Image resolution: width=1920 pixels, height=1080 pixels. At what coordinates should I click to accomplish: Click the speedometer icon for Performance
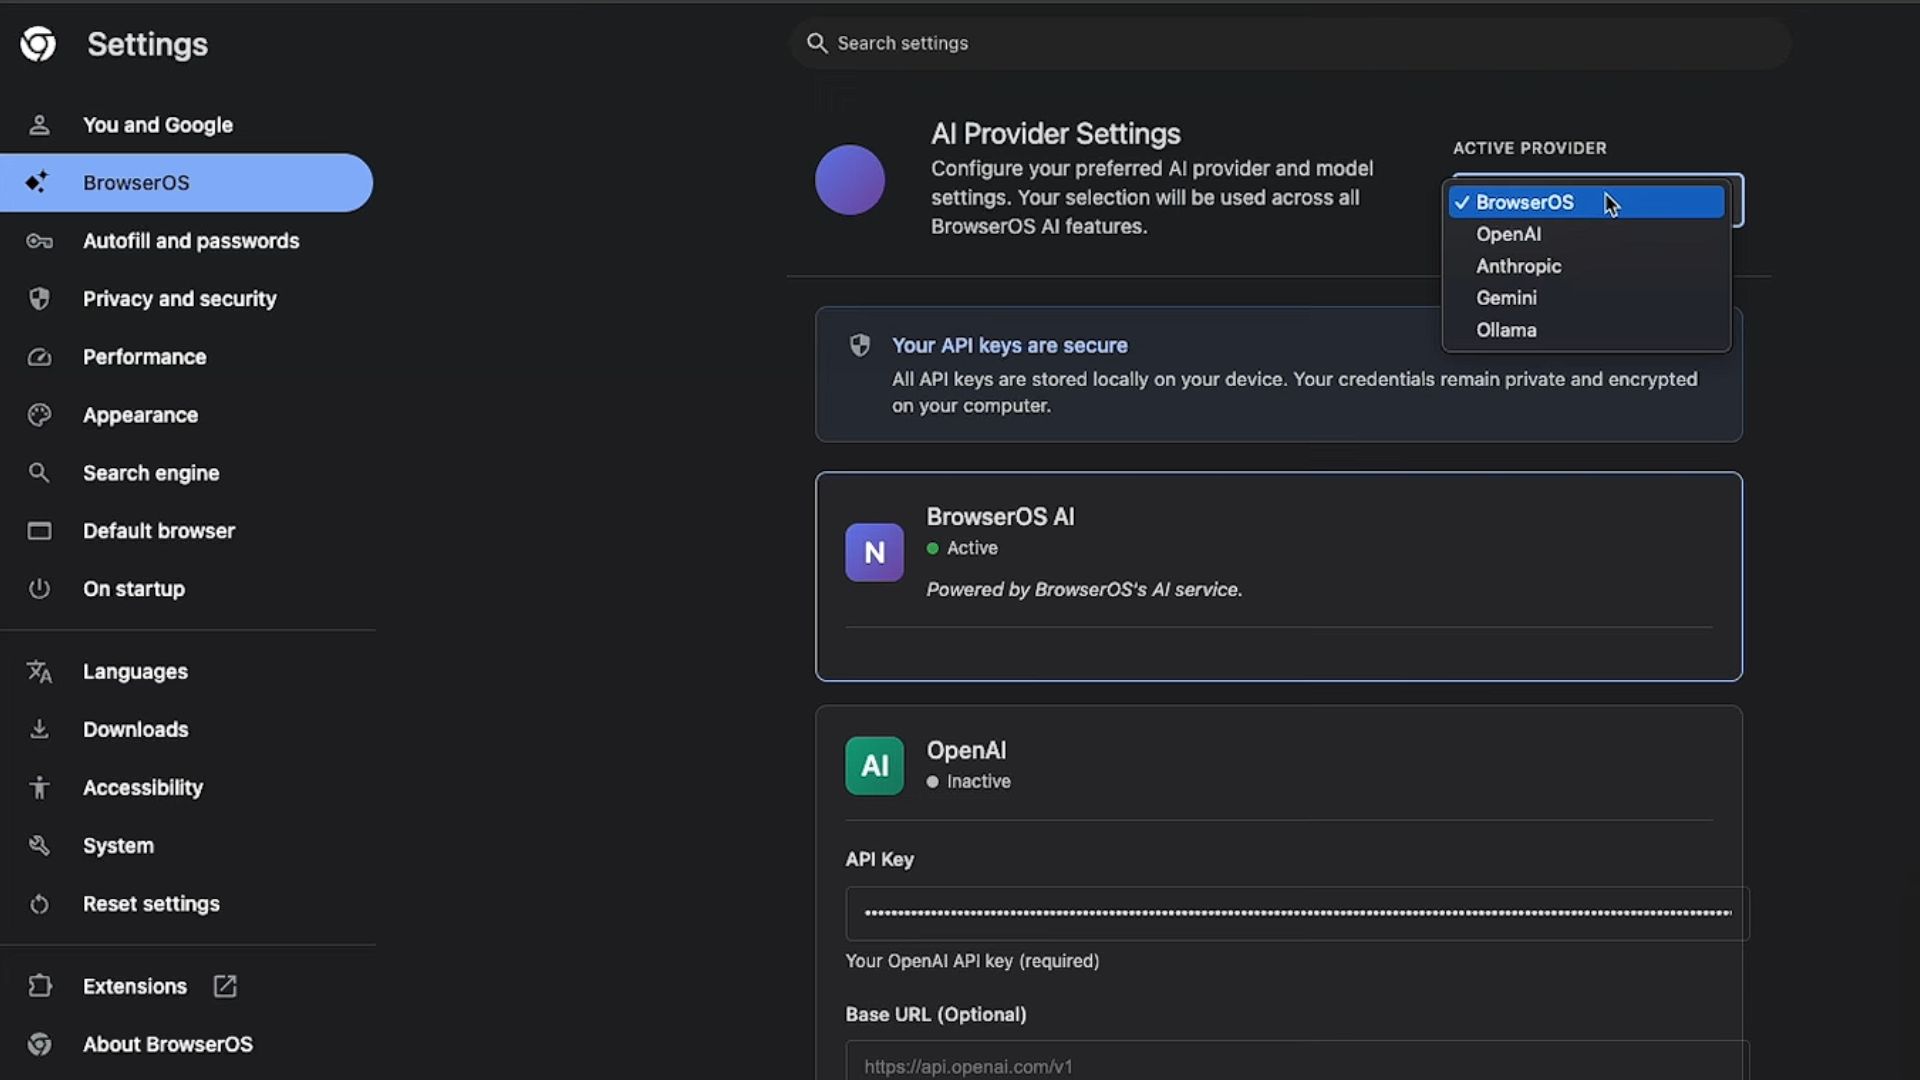(39, 357)
